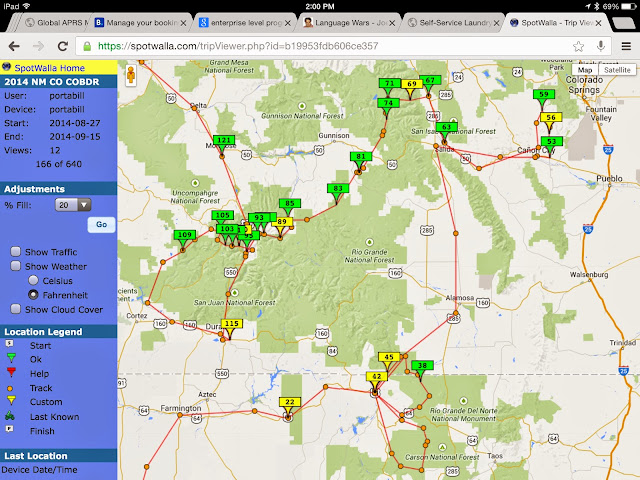Select yellow map marker 45
The image size is (640, 480).
click(x=389, y=357)
